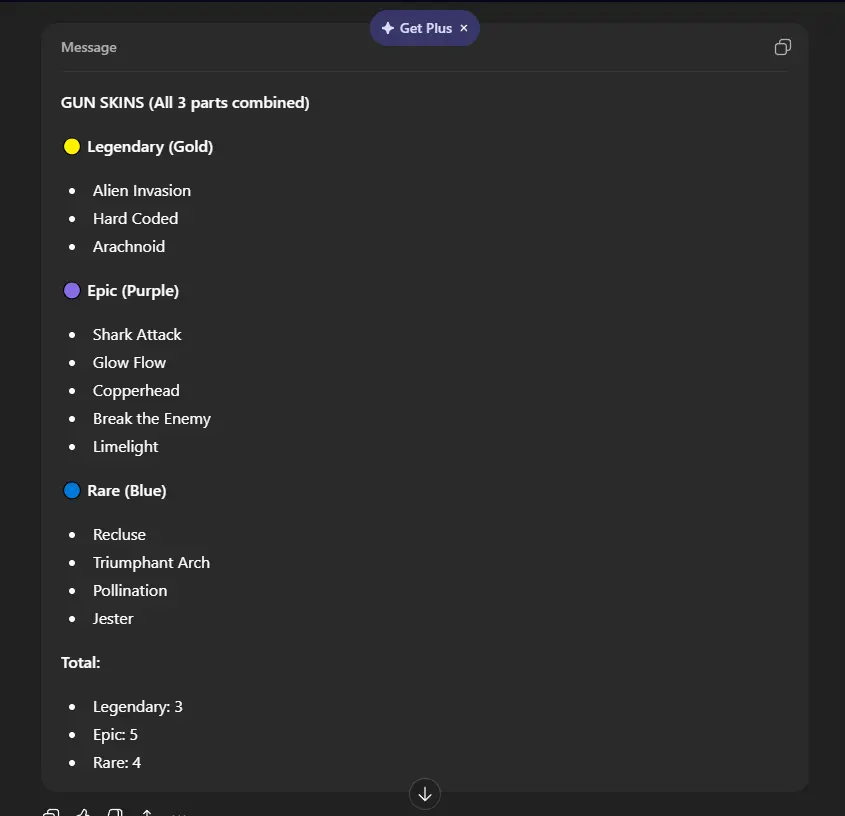Click the Jester list entry

click(x=113, y=619)
